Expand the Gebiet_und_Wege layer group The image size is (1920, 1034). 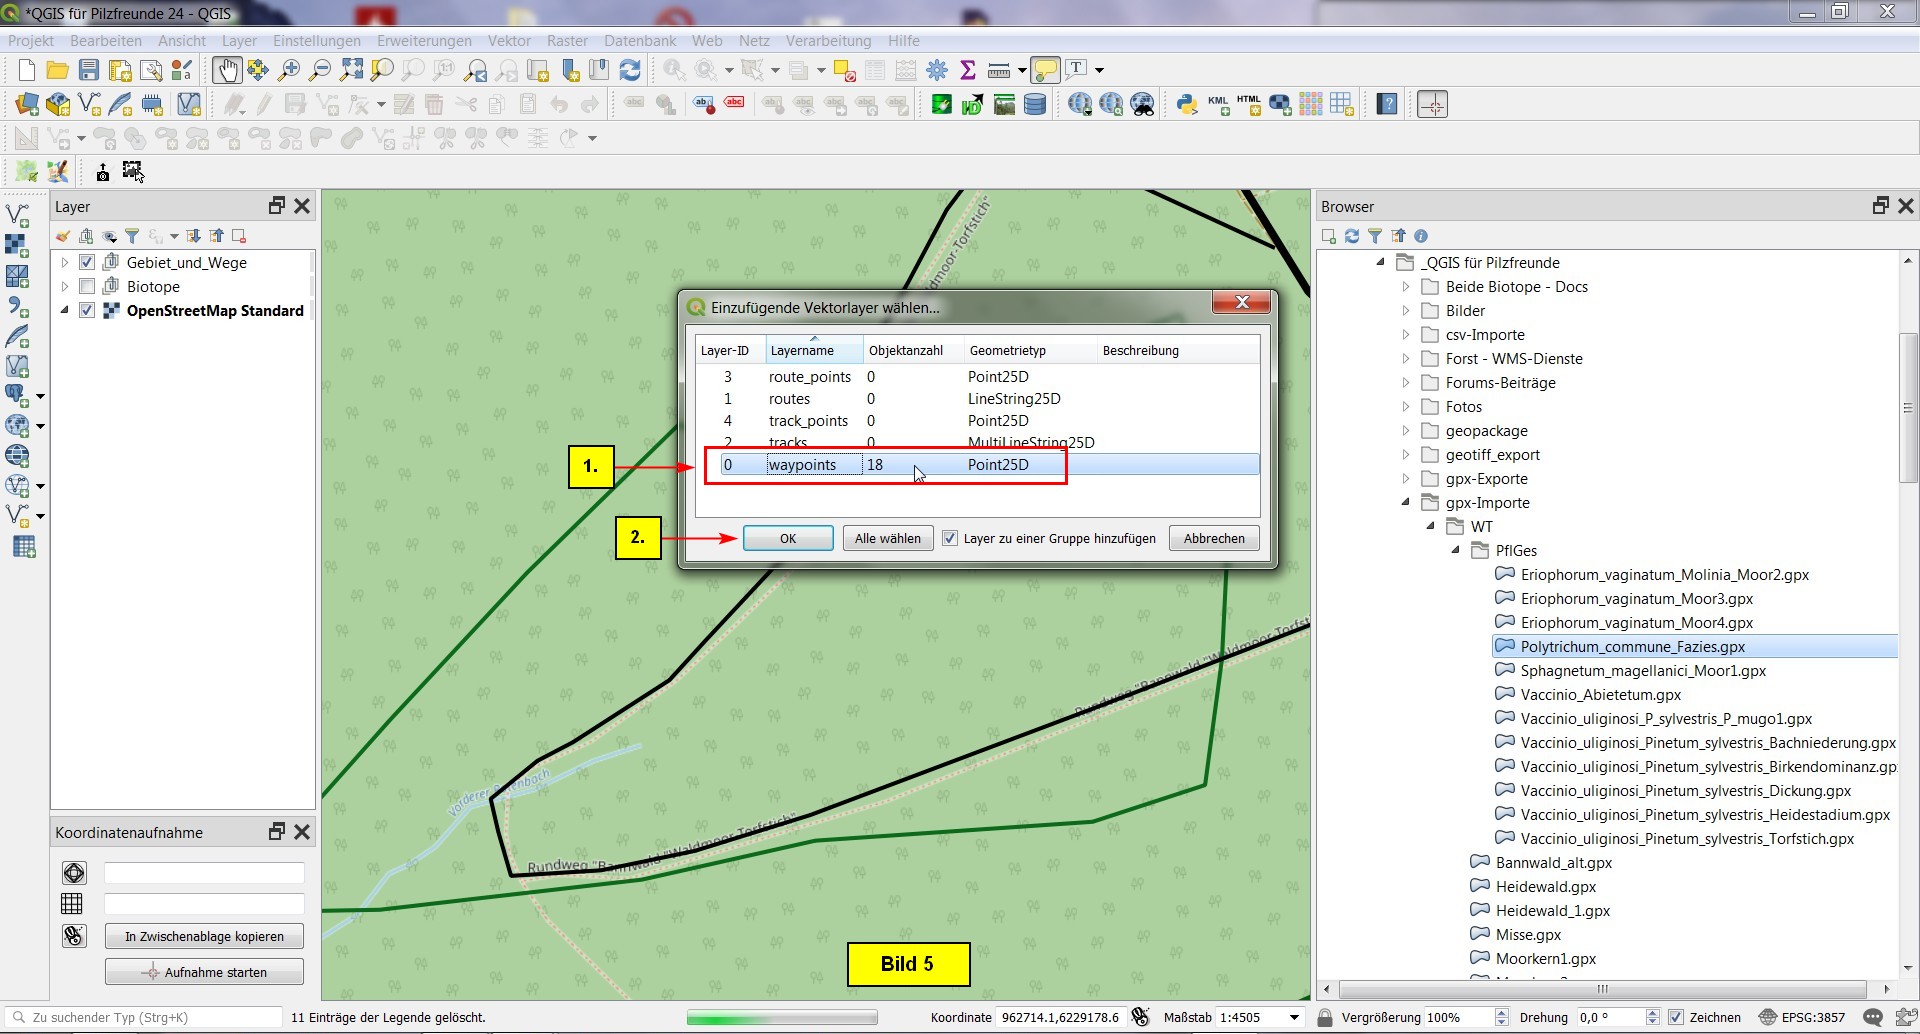[65, 262]
